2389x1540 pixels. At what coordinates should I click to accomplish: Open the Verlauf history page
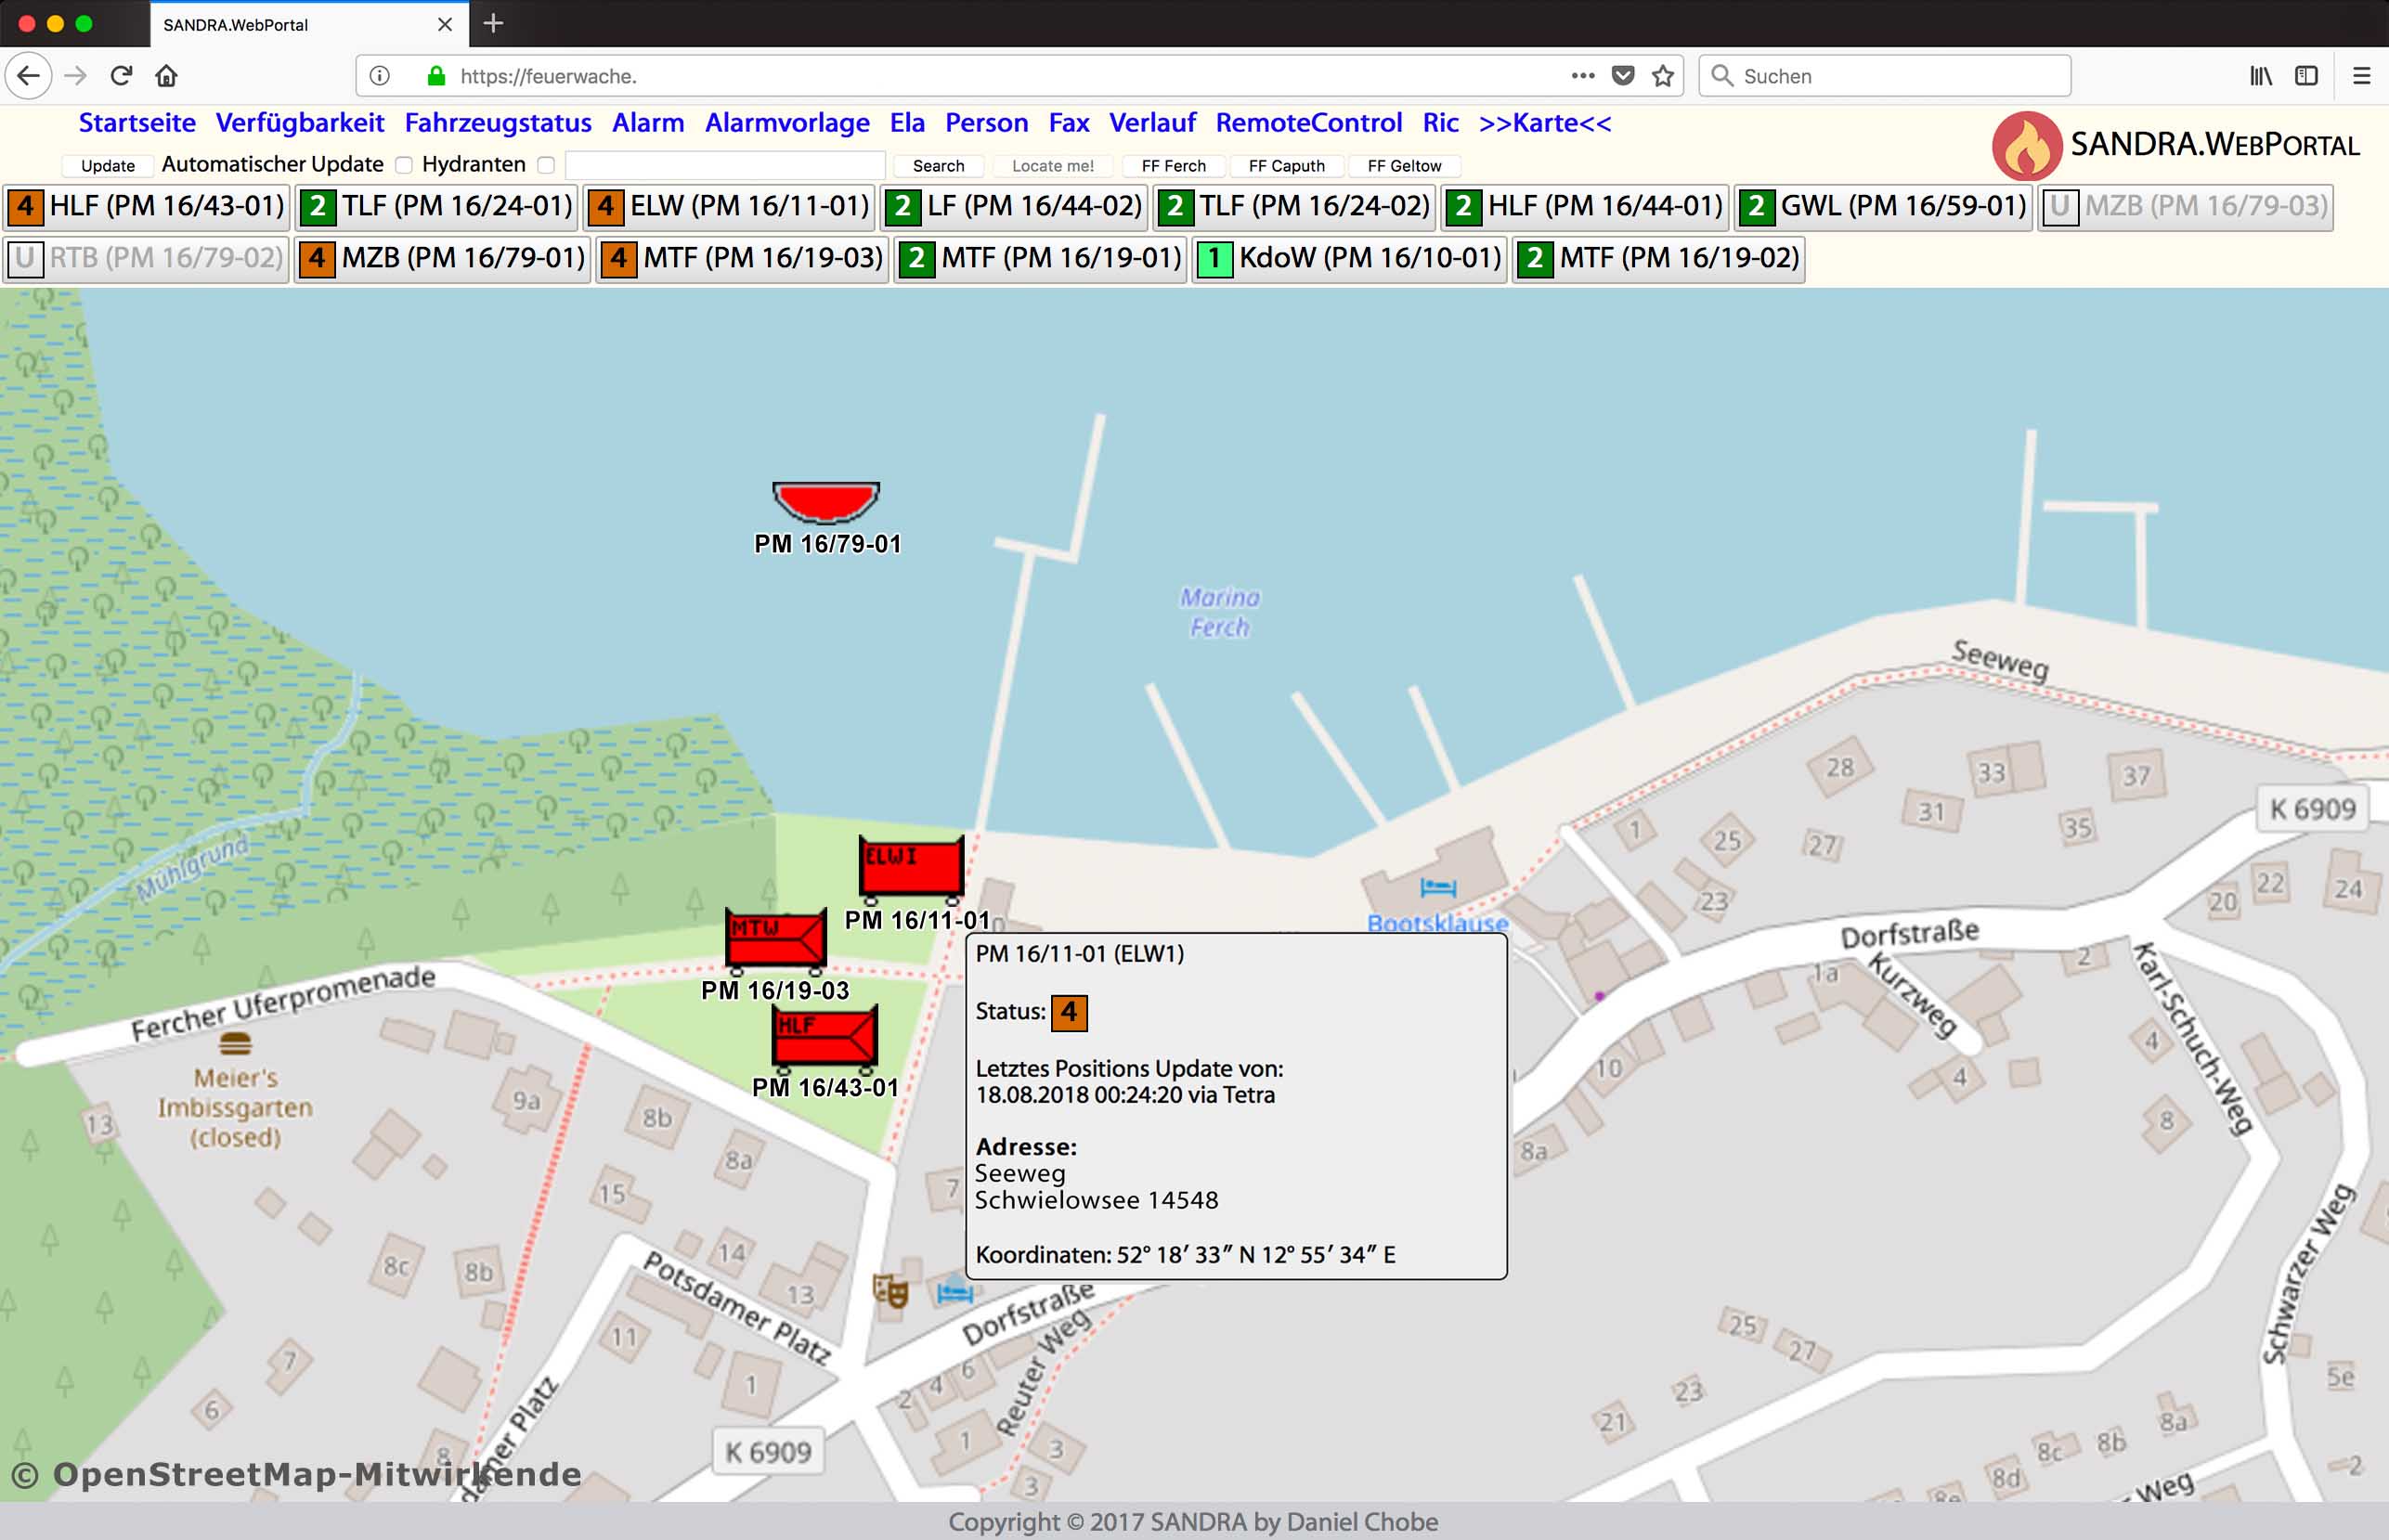tap(1152, 123)
